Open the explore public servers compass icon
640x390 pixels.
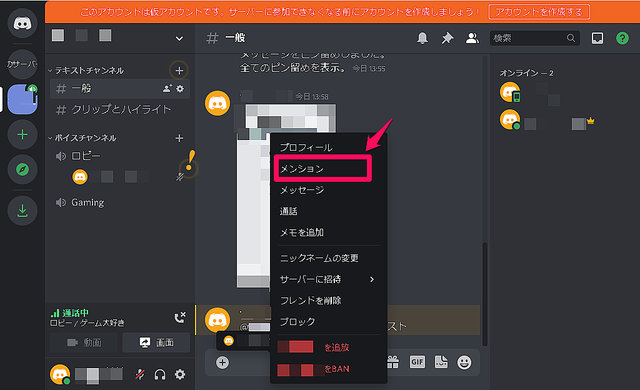[22, 169]
